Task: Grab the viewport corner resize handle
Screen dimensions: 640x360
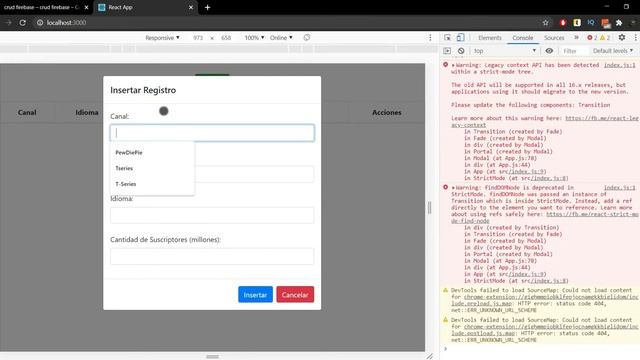Action: click(x=429, y=356)
